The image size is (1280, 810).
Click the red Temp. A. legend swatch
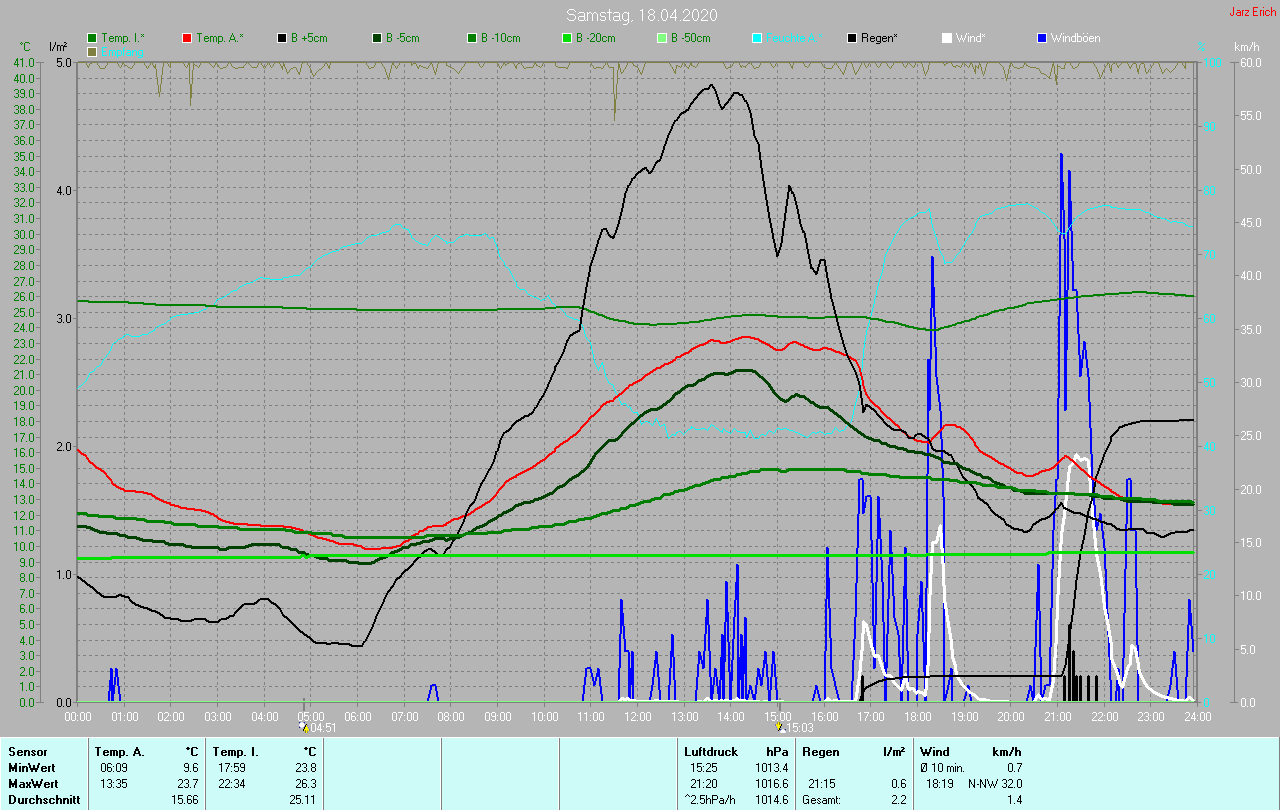coord(187,38)
